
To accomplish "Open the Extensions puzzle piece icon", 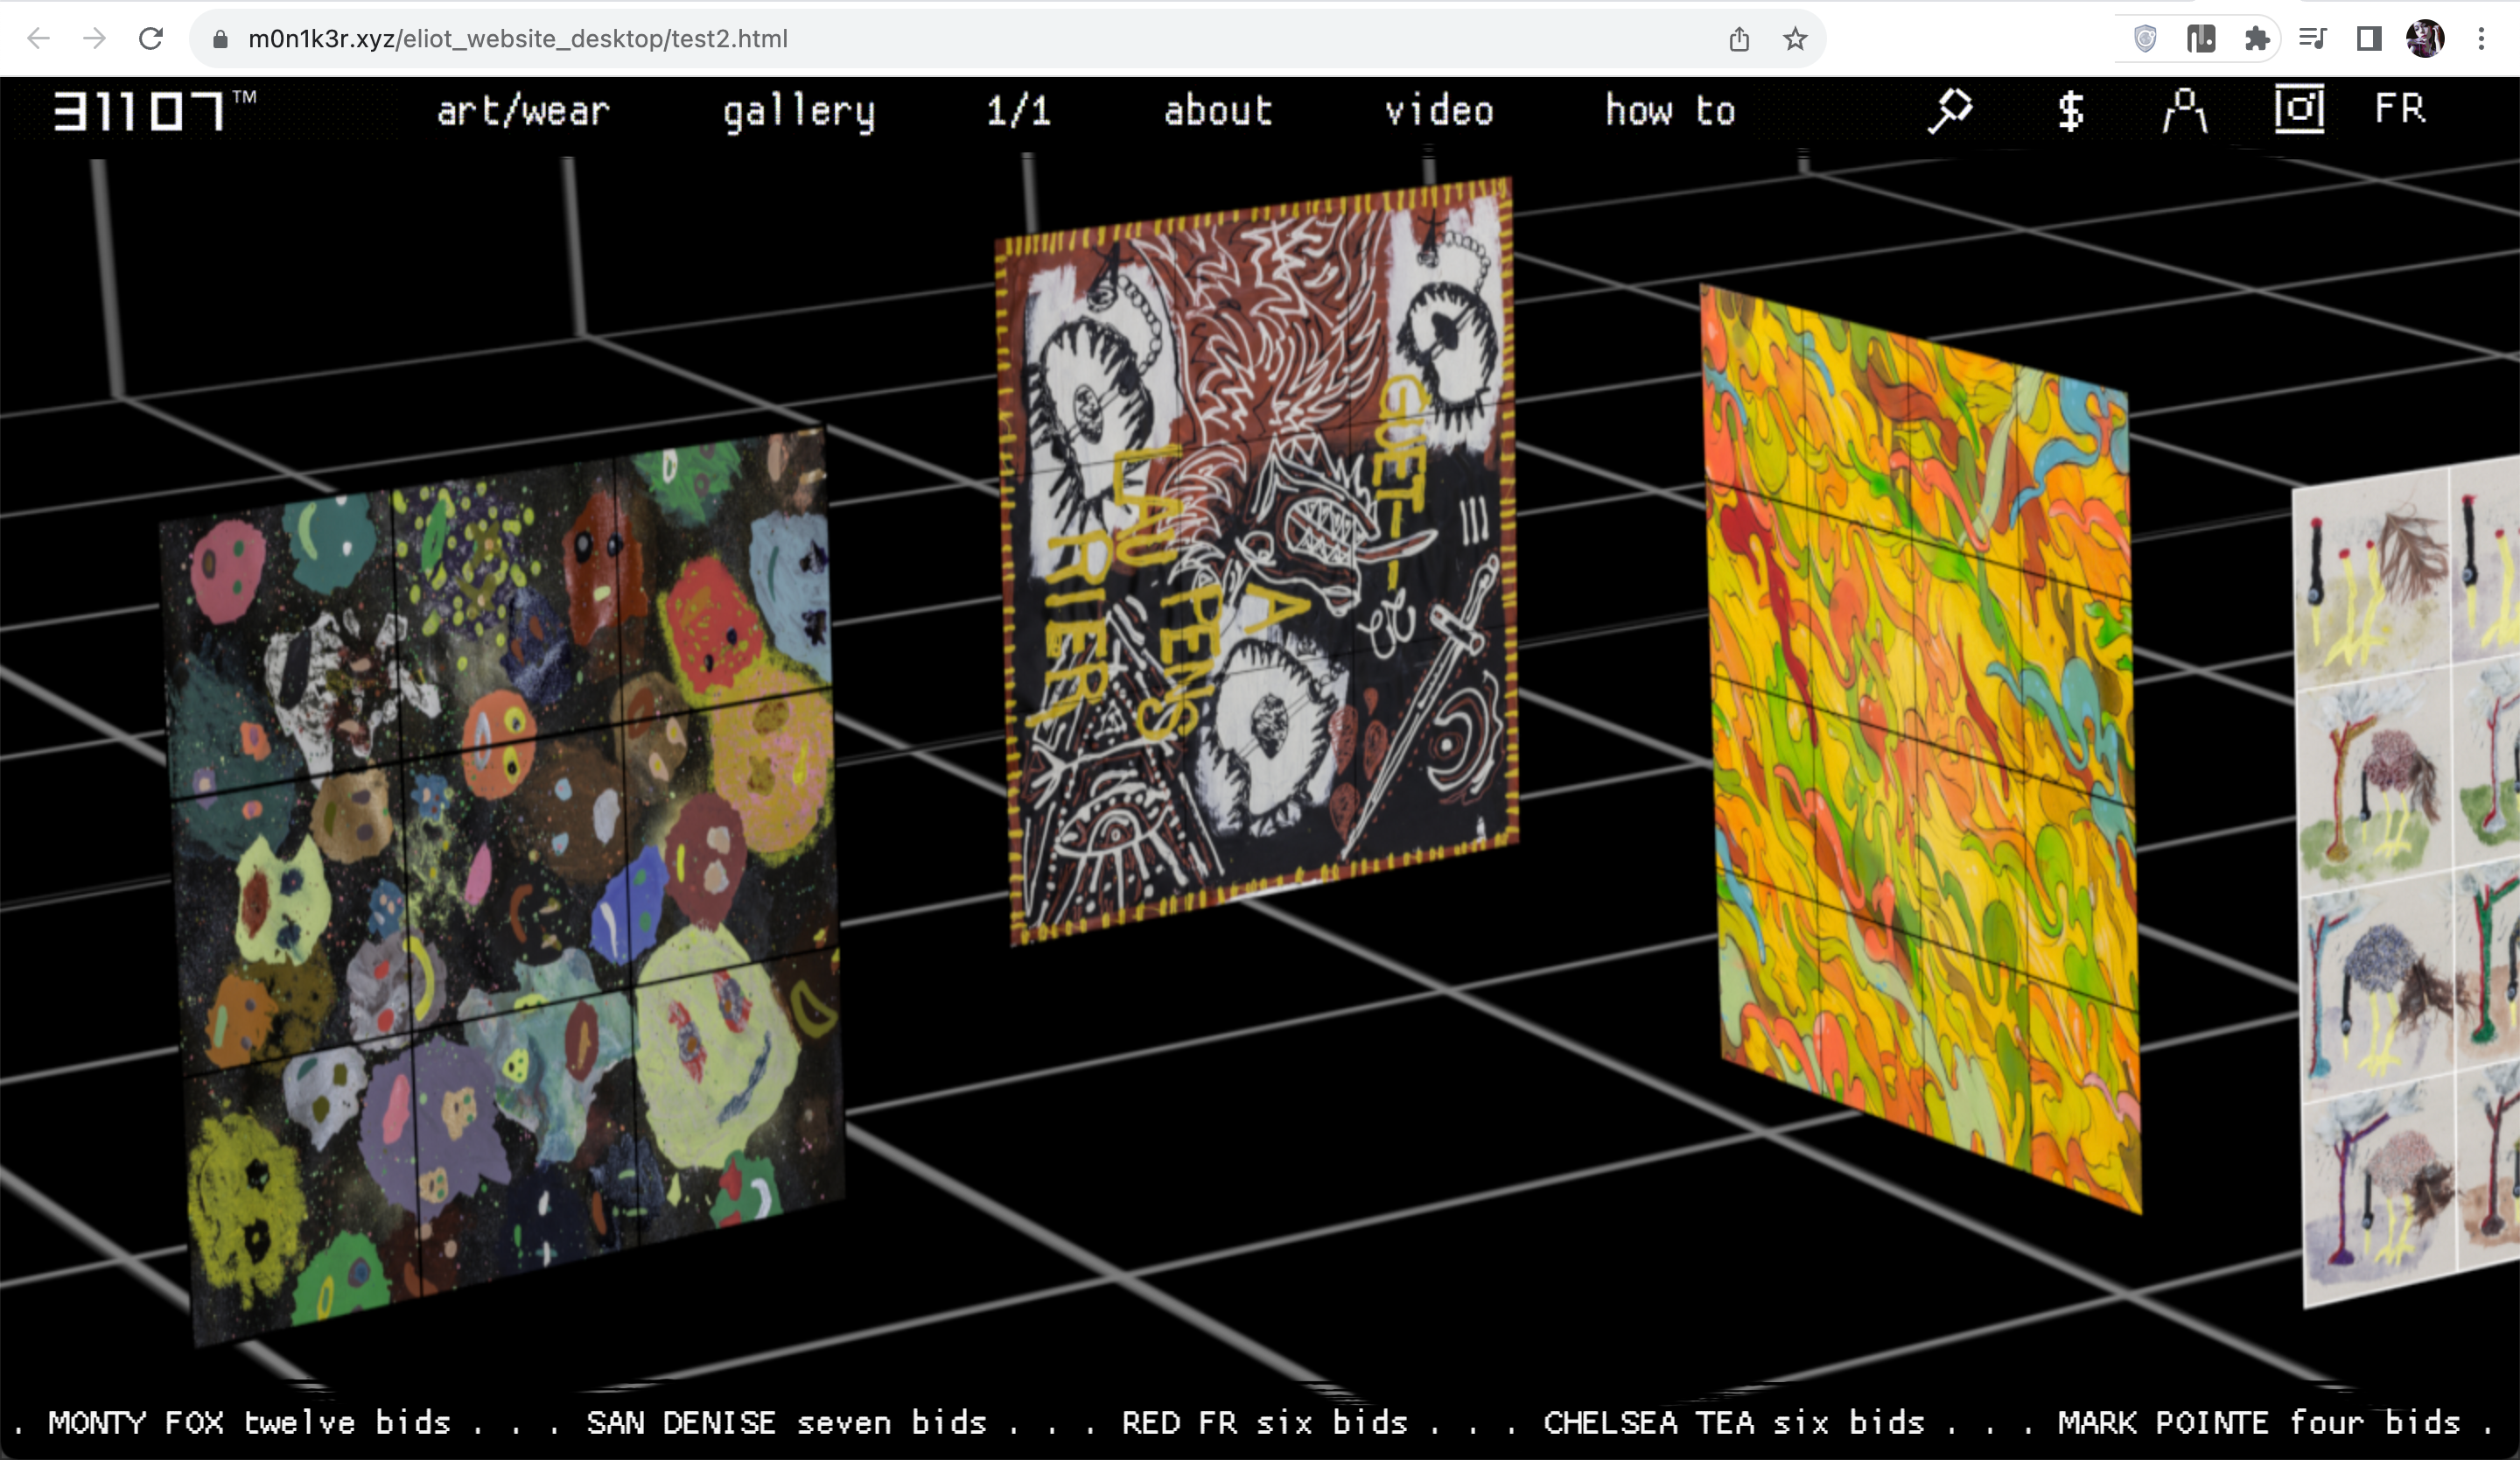I will (2257, 39).
